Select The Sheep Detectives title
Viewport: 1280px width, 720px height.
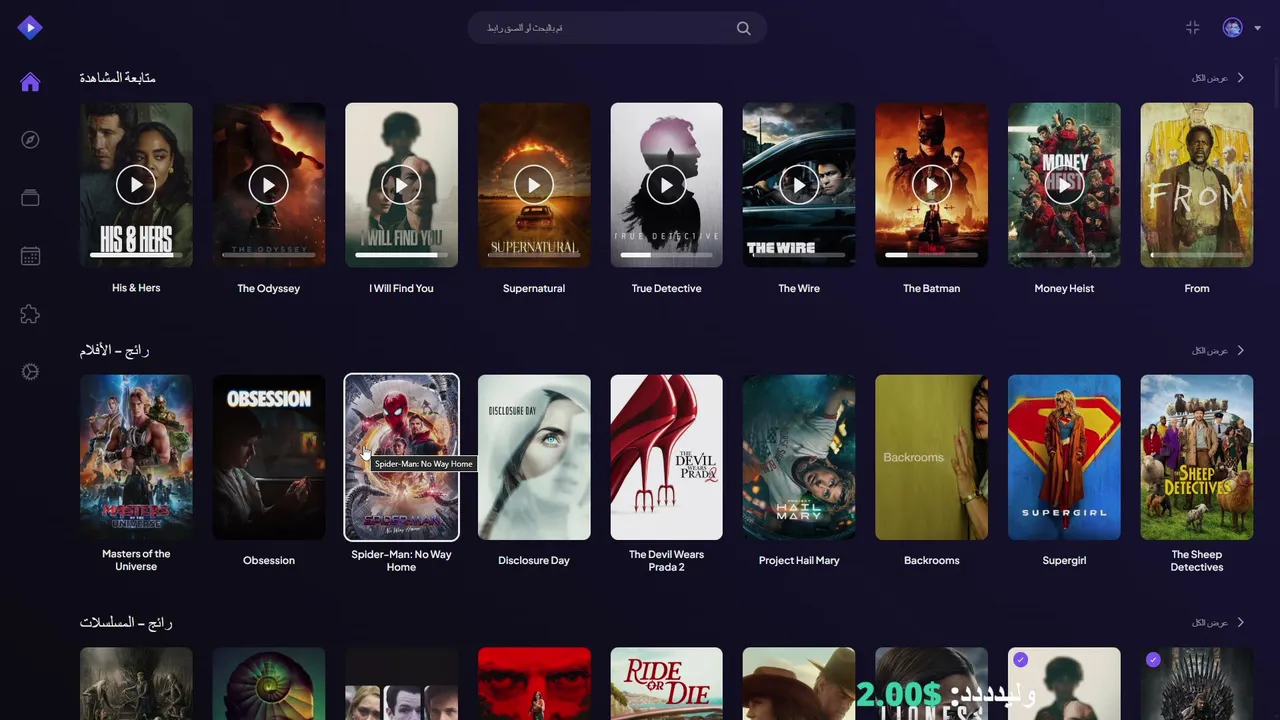tap(1197, 561)
